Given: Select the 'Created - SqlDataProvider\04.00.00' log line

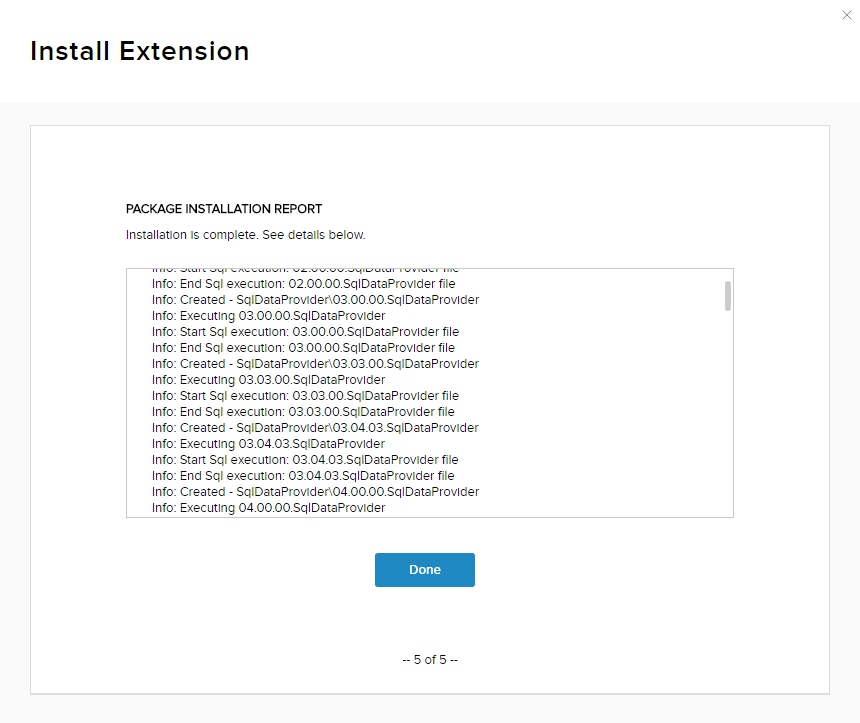Looking at the screenshot, I should (x=315, y=492).
